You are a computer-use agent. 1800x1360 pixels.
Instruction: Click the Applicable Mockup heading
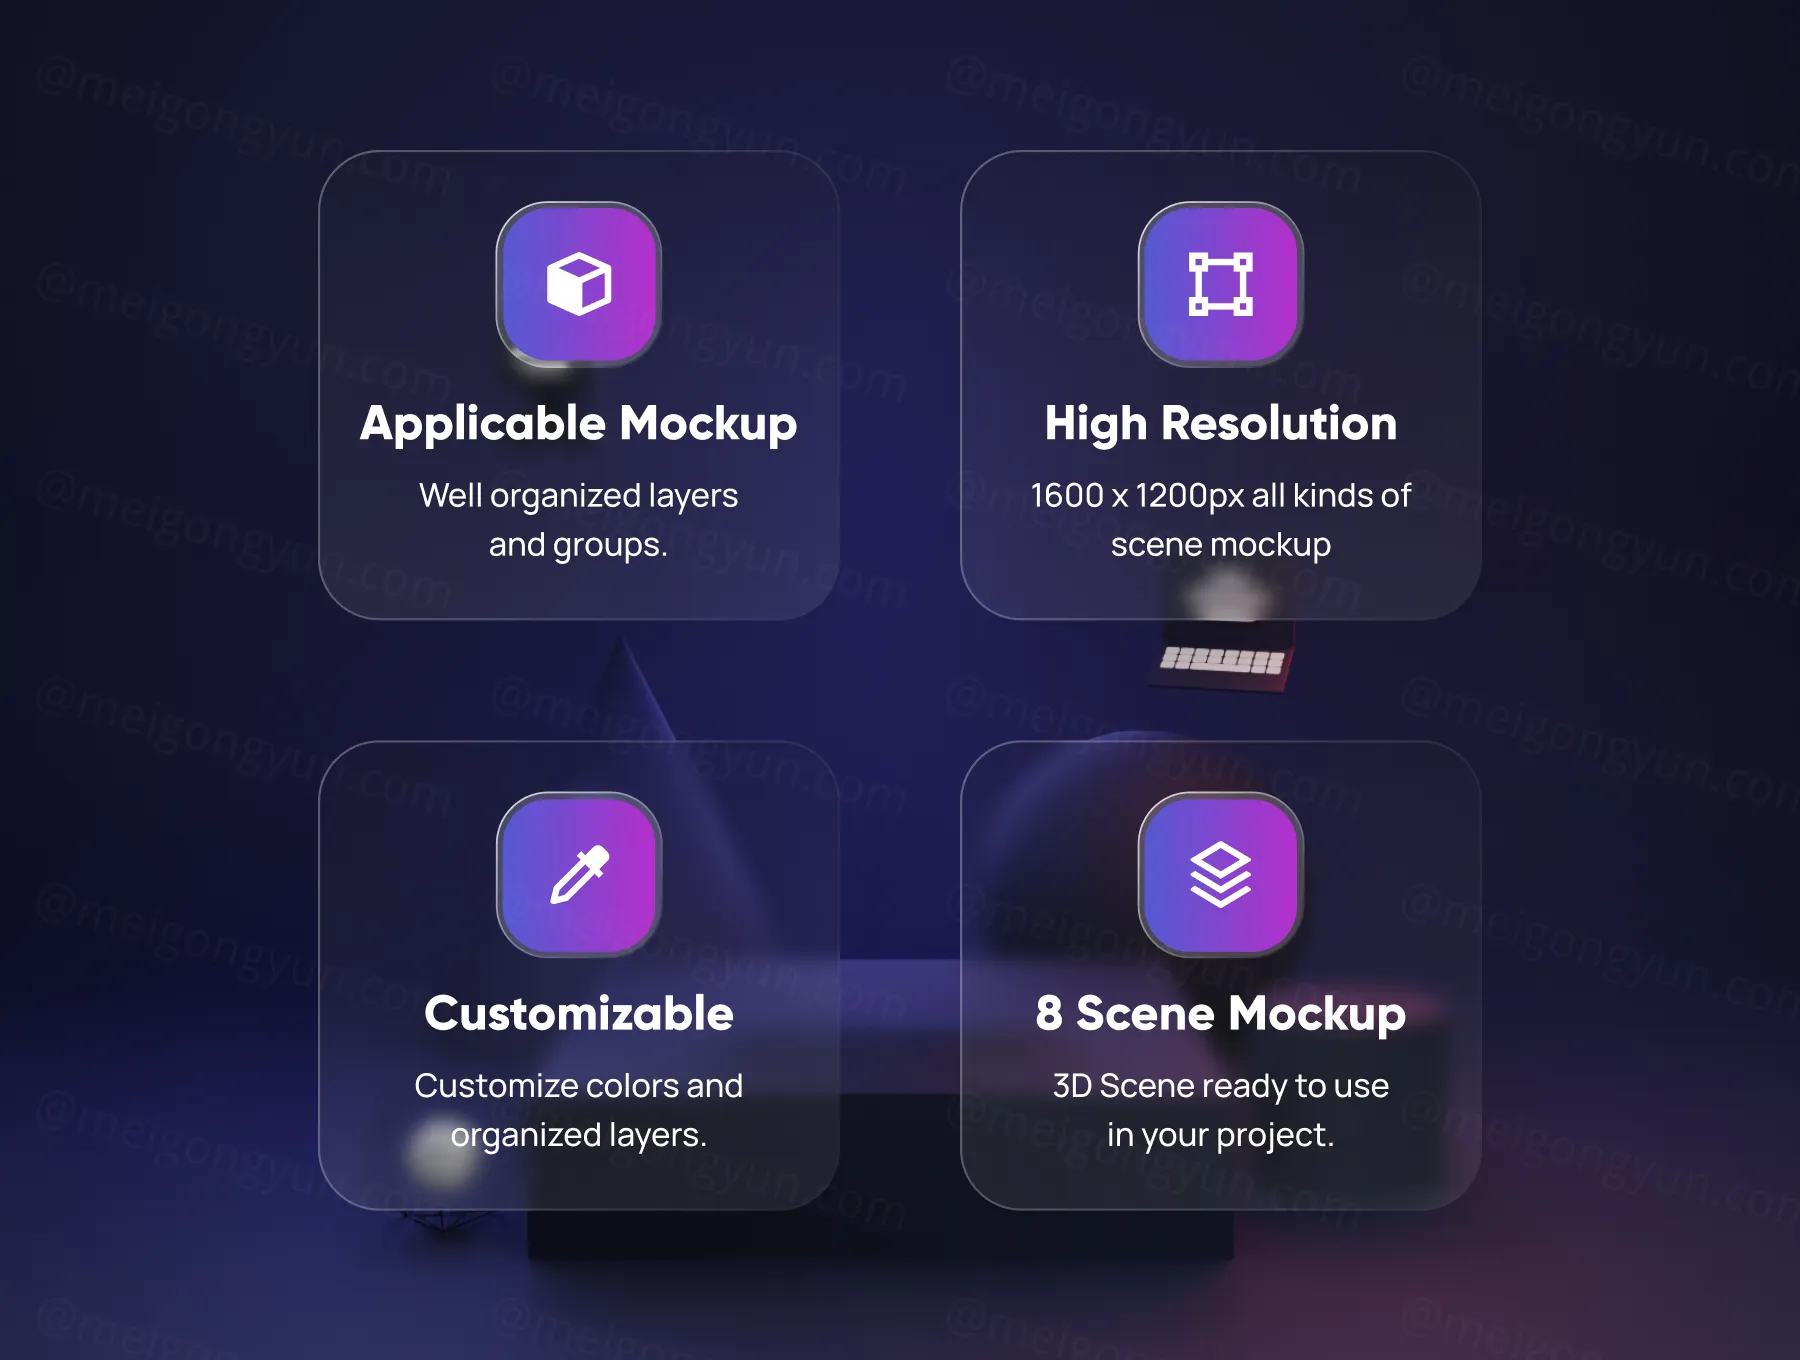pyautogui.click(x=578, y=423)
